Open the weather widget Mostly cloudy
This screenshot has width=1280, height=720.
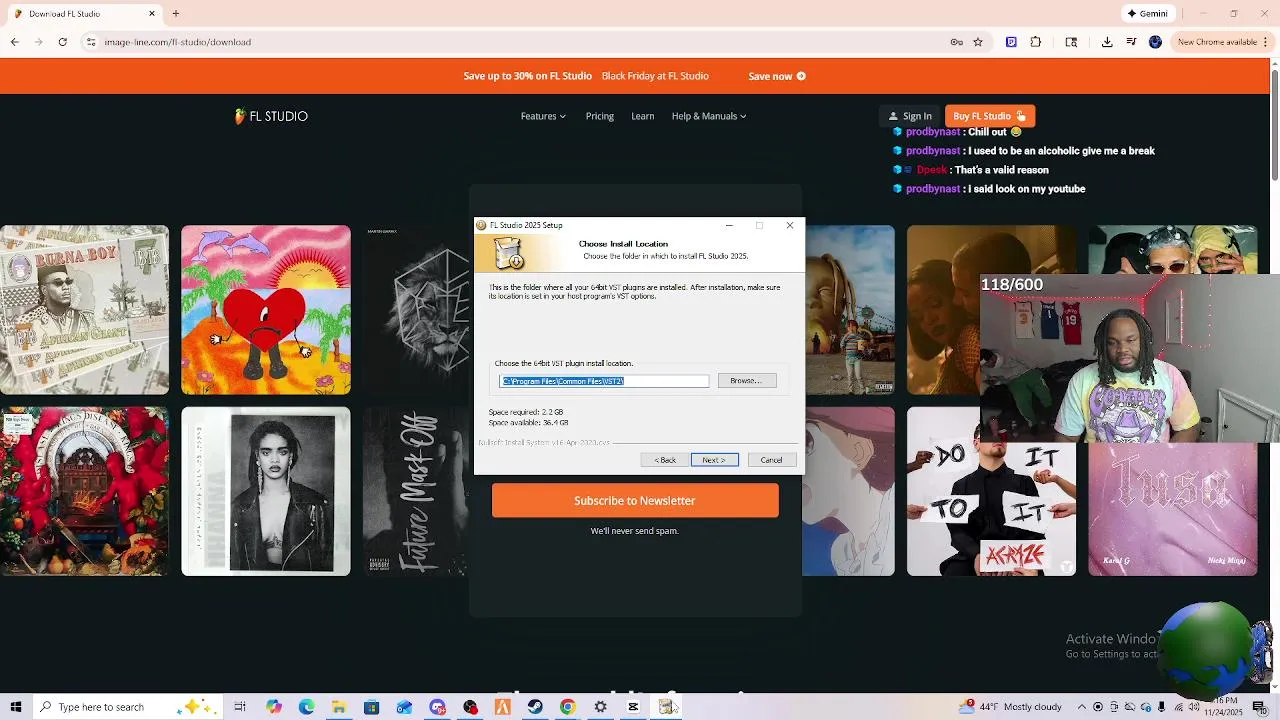pos(1011,707)
